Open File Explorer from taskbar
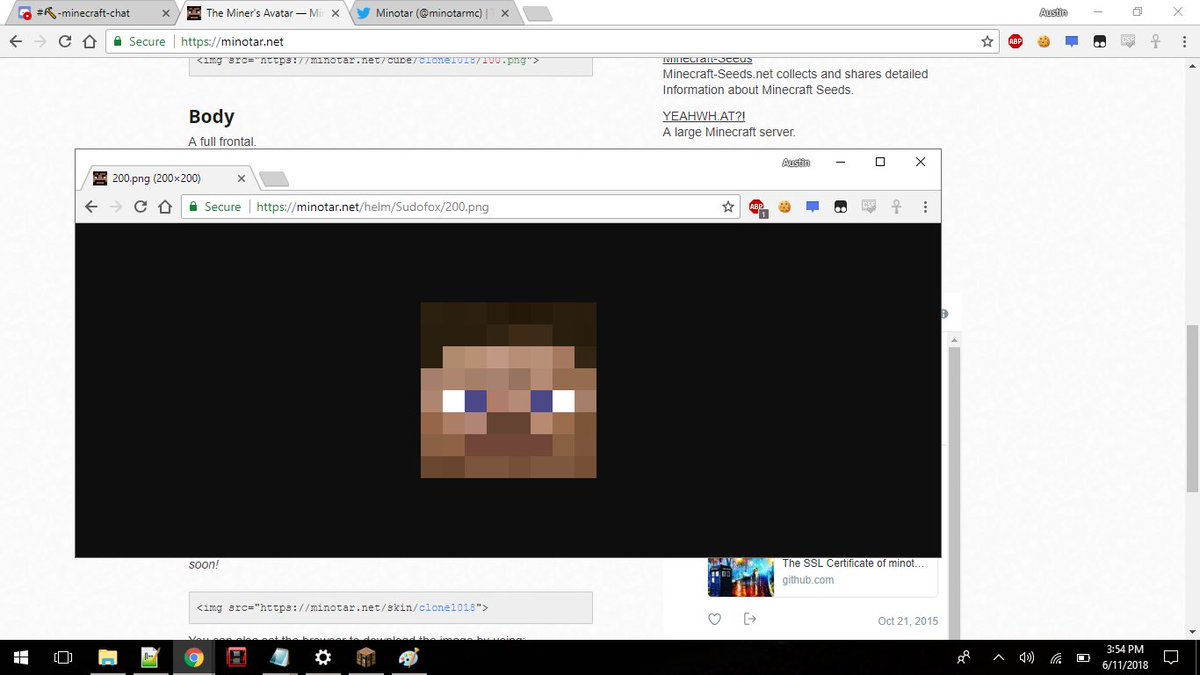The width and height of the screenshot is (1200, 675). click(x=108, y=658)
